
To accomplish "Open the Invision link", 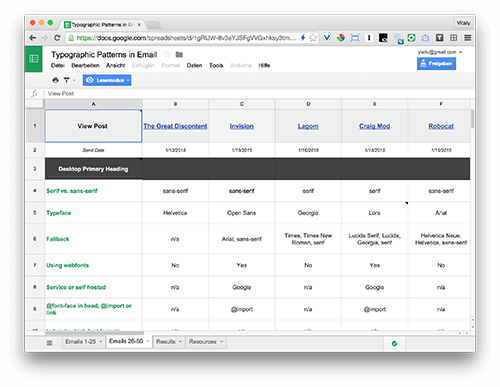I will [x=242, y=126].
